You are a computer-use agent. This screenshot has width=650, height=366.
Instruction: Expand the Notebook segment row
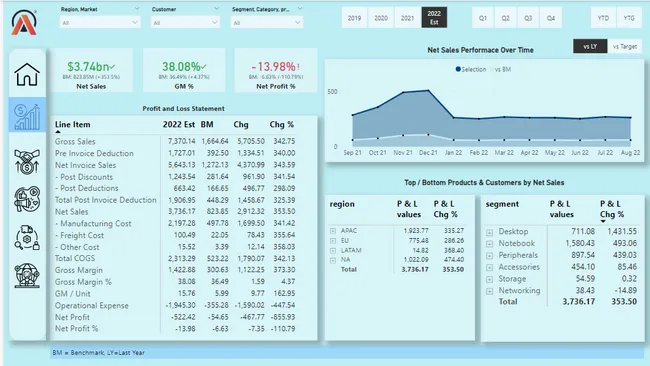[x=490, y=244]
